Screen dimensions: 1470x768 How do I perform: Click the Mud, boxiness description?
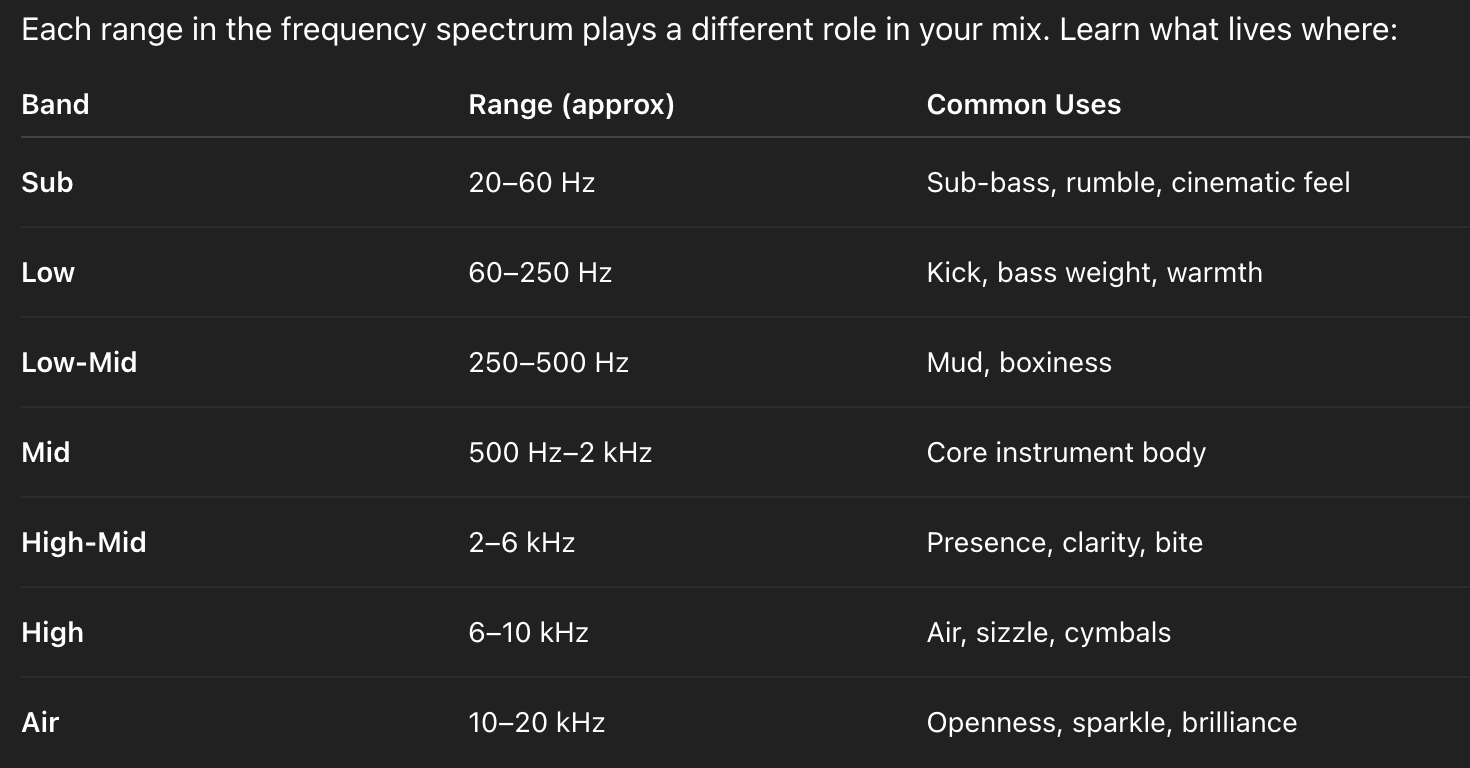pyautogui.click(x=1019, y=363)
